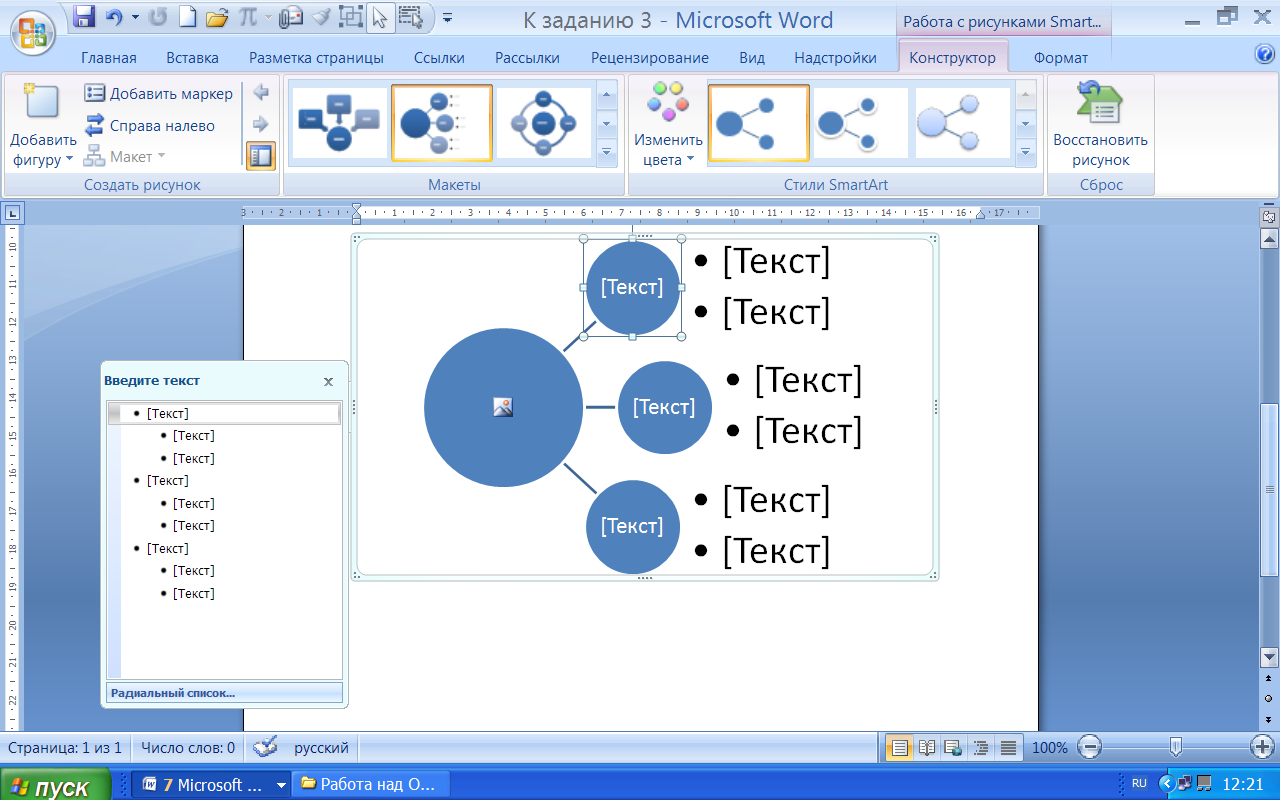Open the undo history dropdown arrow
Viewport: 1280px width, 800px height.
134,17
